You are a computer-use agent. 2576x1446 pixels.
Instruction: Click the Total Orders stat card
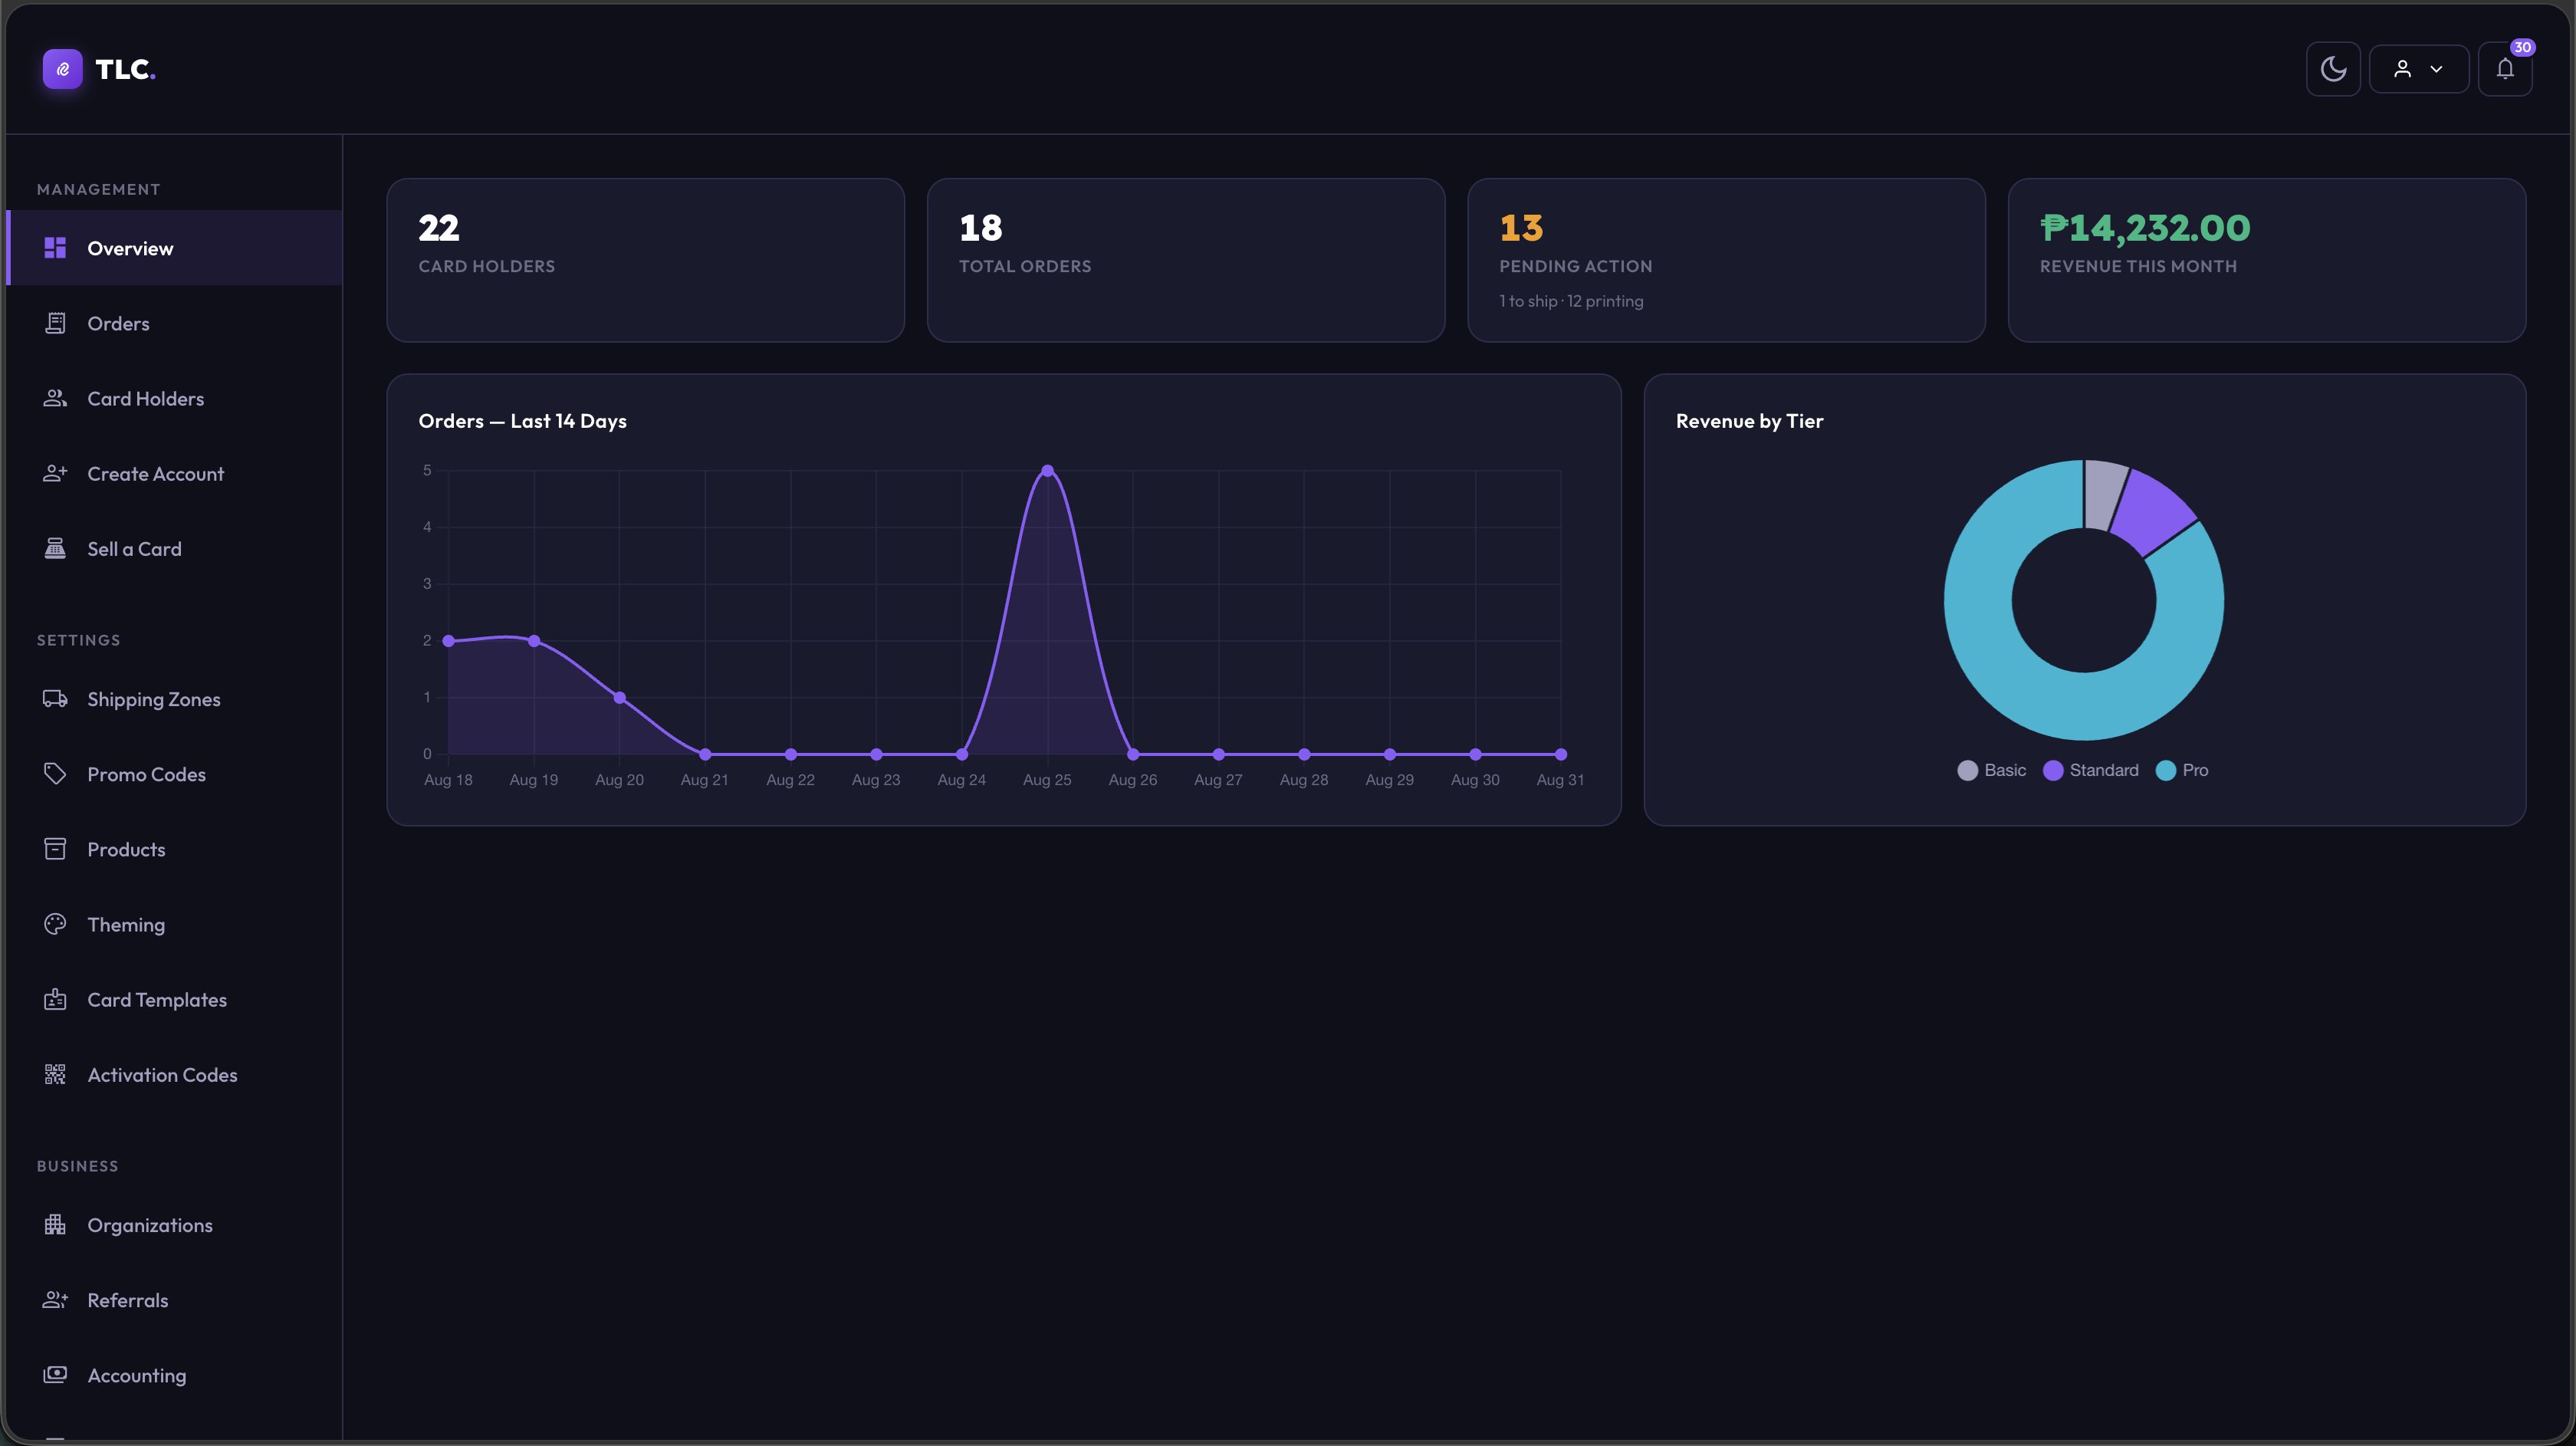[x=1186, y=260]
